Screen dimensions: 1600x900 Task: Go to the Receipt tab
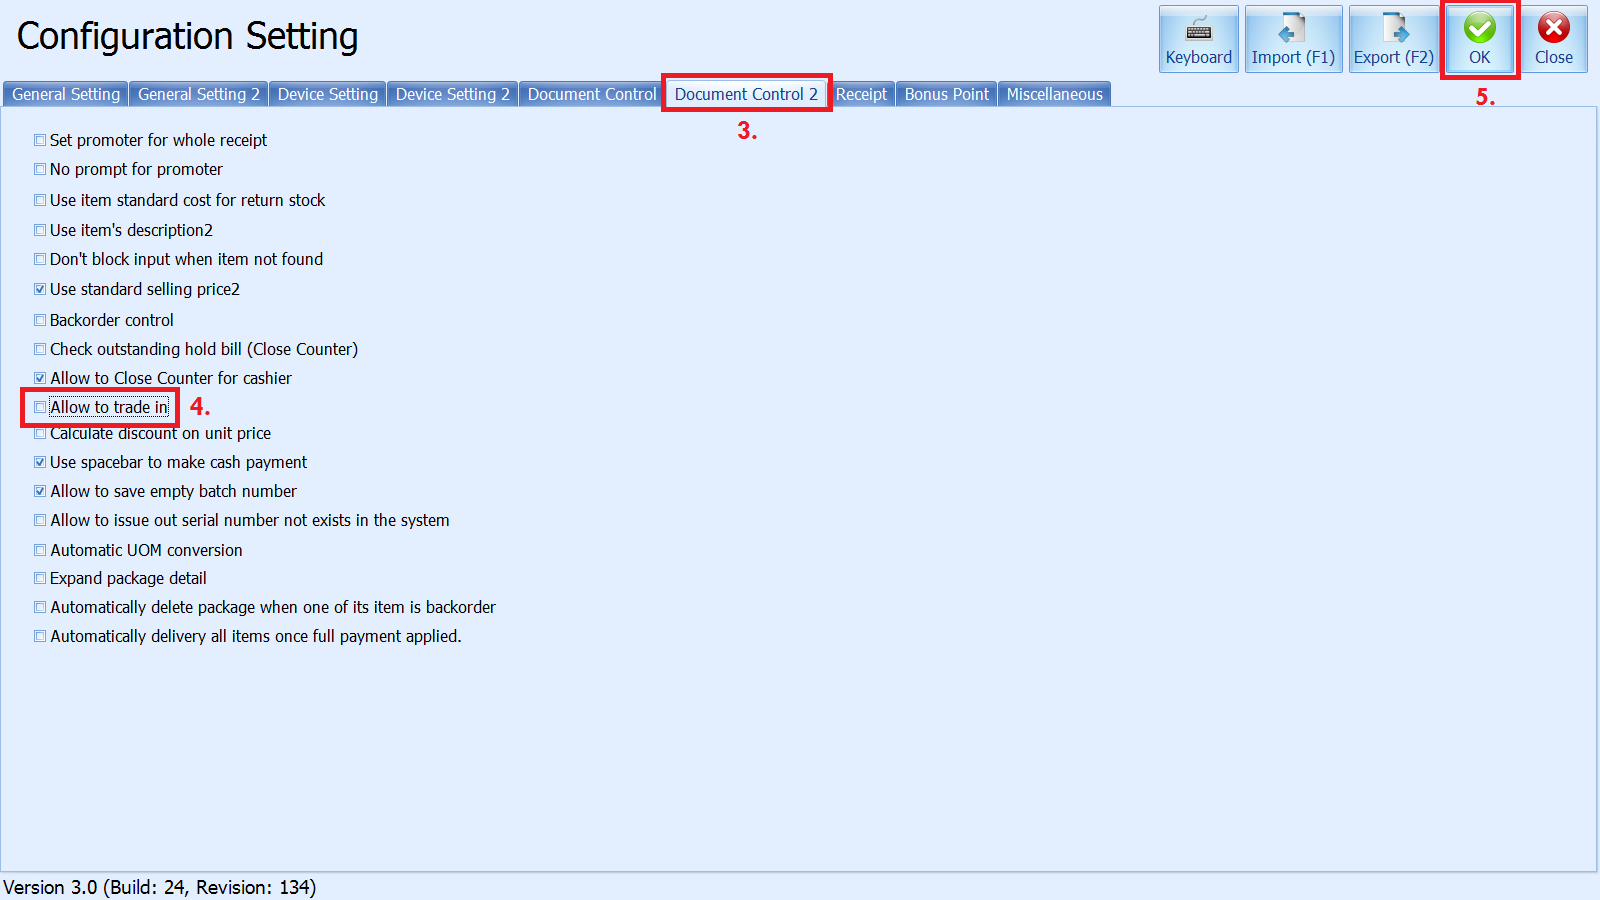pos(861,94)
